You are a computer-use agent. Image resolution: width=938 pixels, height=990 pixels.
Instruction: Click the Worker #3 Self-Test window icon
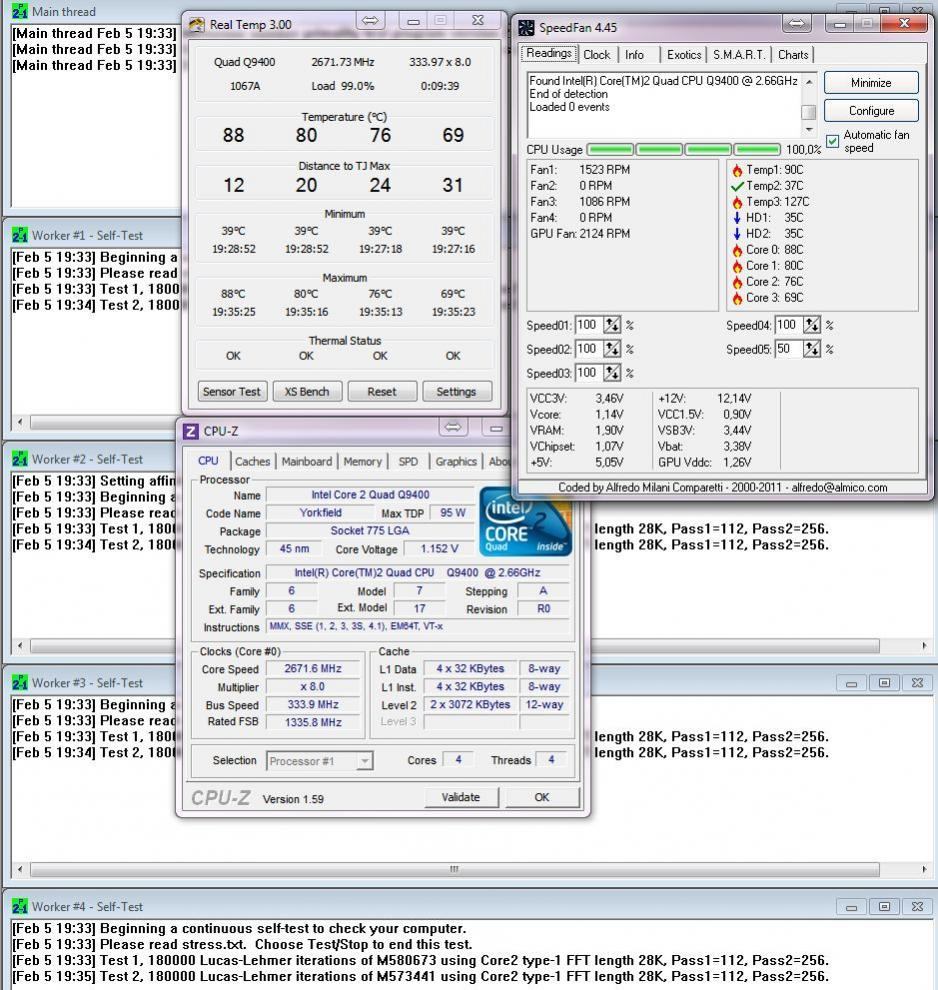coord(20,683)
